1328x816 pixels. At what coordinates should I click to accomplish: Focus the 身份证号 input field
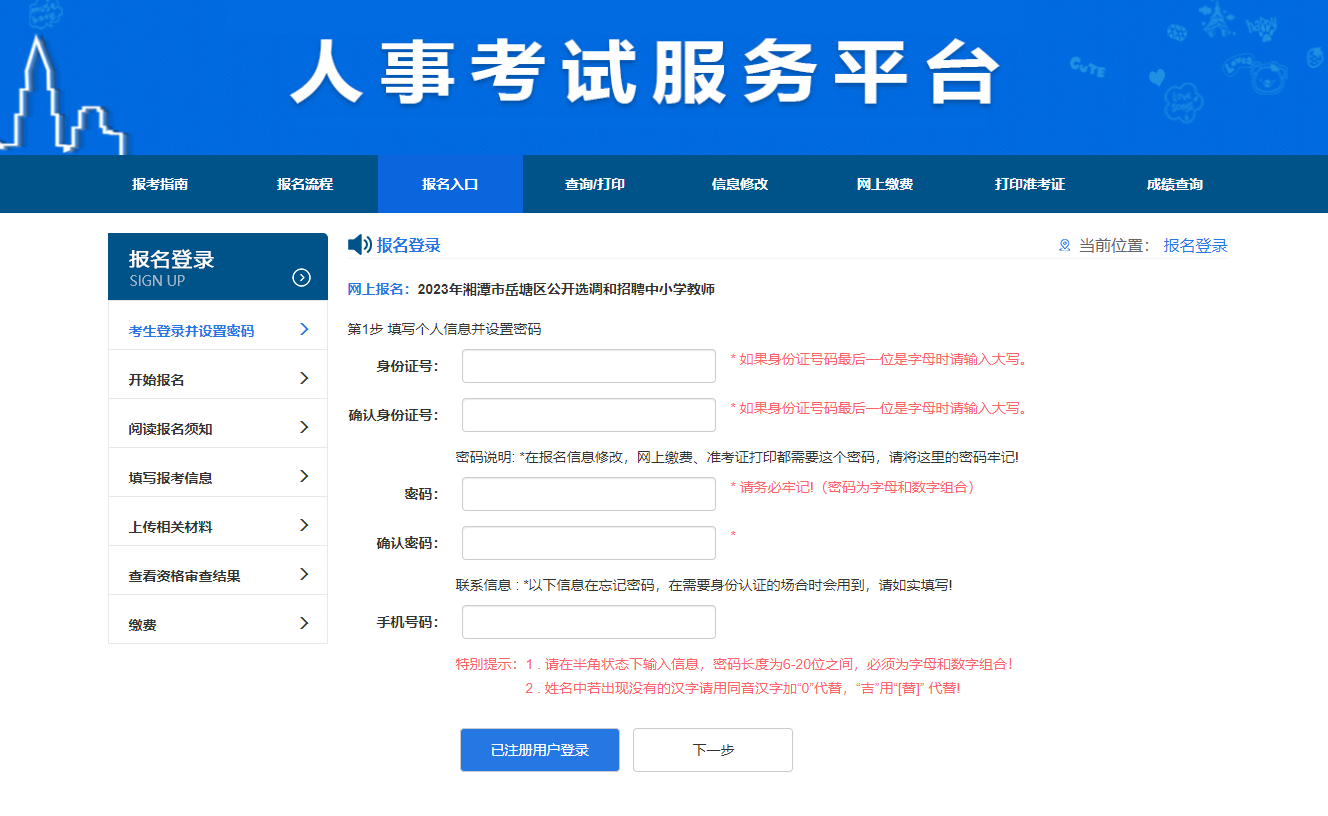coord(589,366)
